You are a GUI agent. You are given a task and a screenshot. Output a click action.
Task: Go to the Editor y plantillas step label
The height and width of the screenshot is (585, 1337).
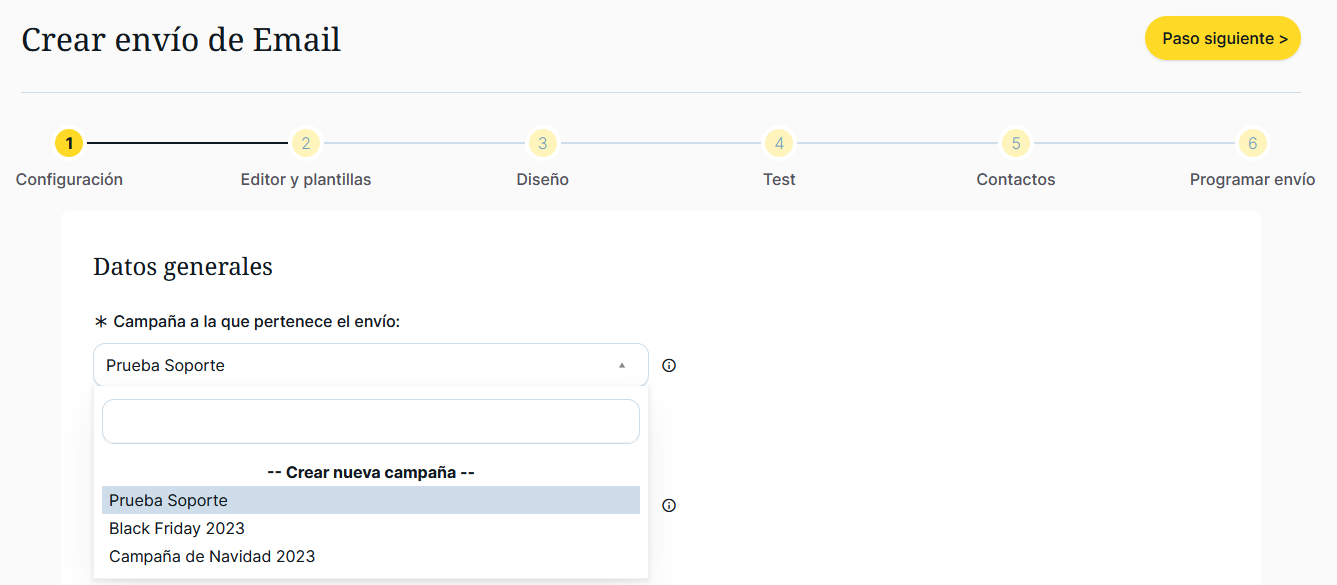click(306, 180)
